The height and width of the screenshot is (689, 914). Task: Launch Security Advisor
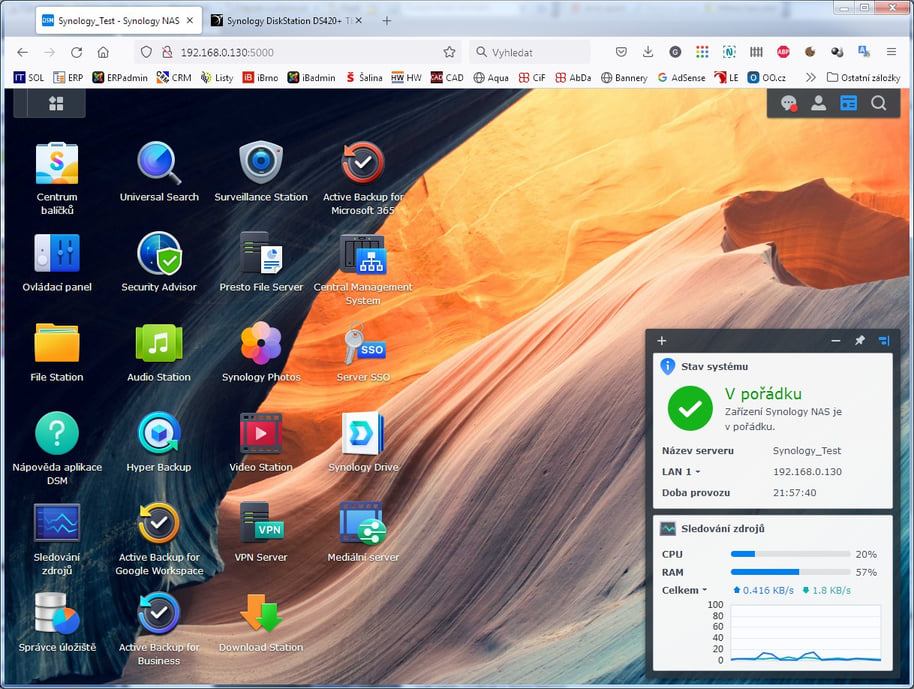159,254
